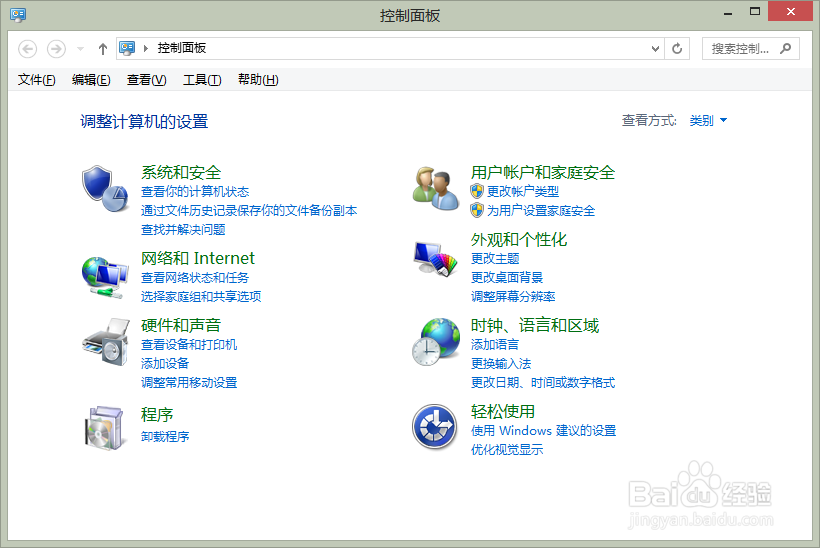This screenshot has width=820, height=548.
Task: Click 更改日期、时间或数字格式 link
Action: (543, 383)
